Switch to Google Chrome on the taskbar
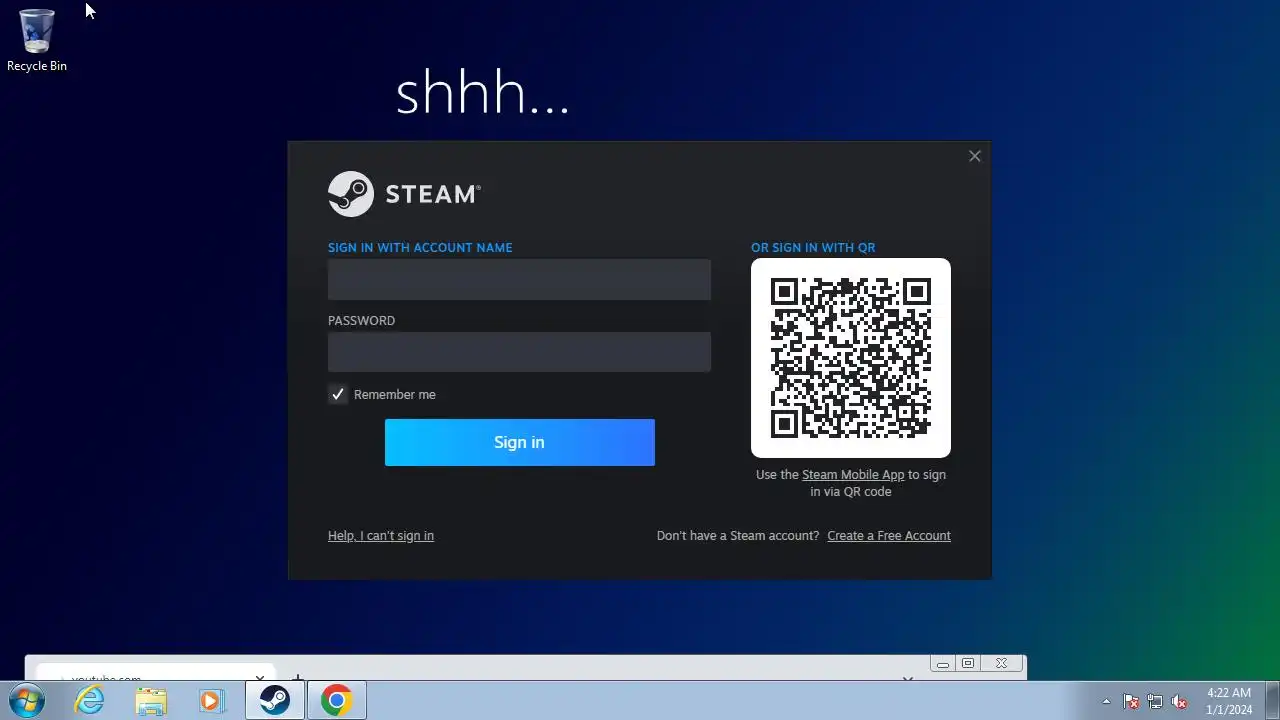Screen dimensions: 1280x720 click(336, 700)
